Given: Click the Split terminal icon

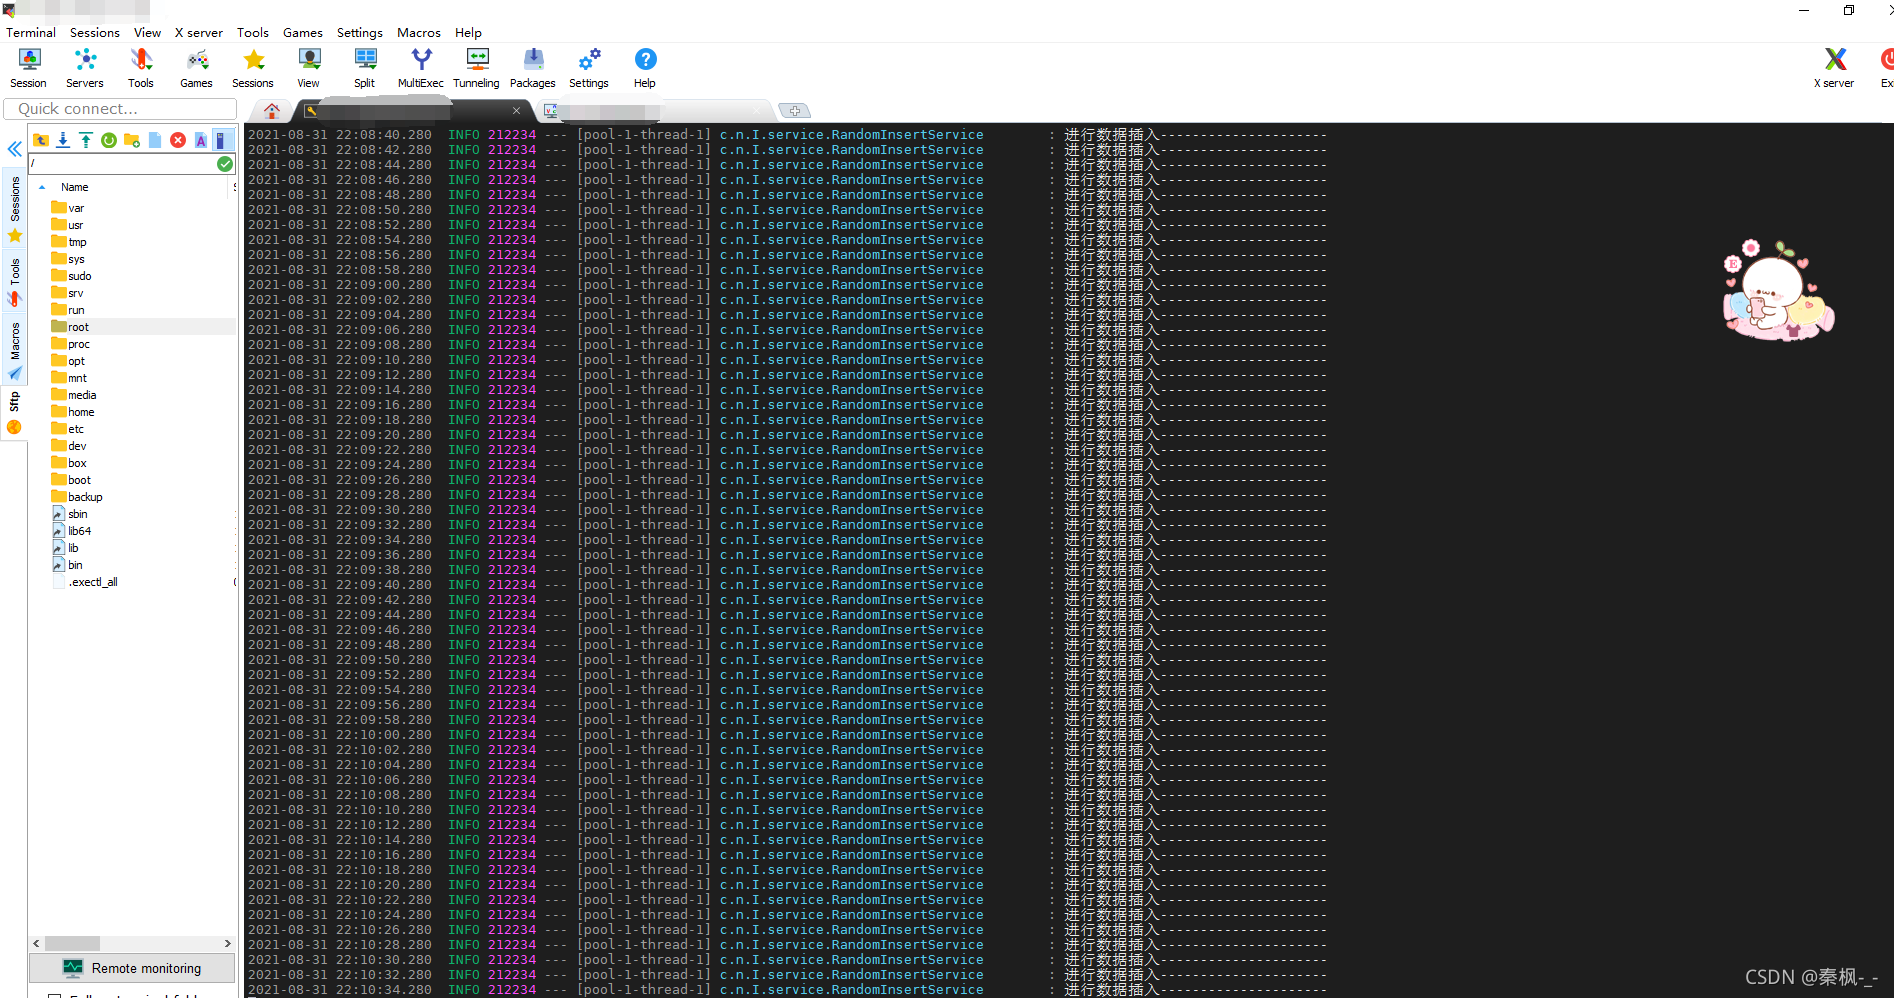Looking at the screenshot, I should point(365,68).
